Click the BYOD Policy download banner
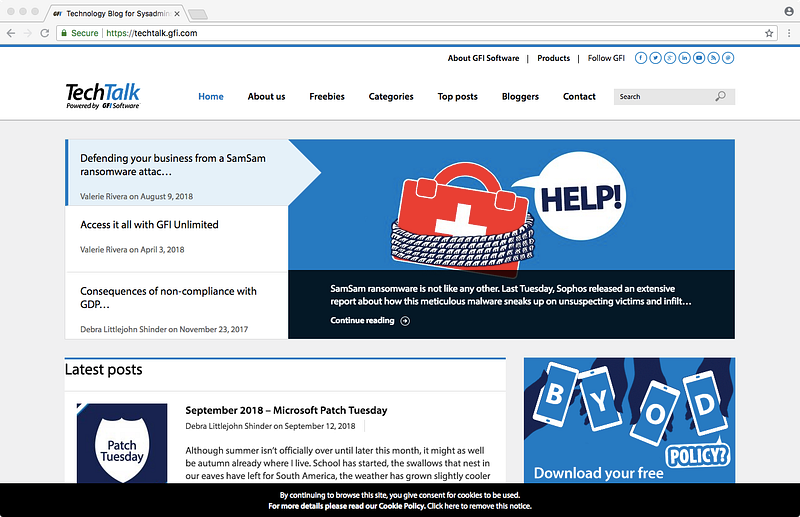Viewport: 800px width, 517px height. pos(630,420)
